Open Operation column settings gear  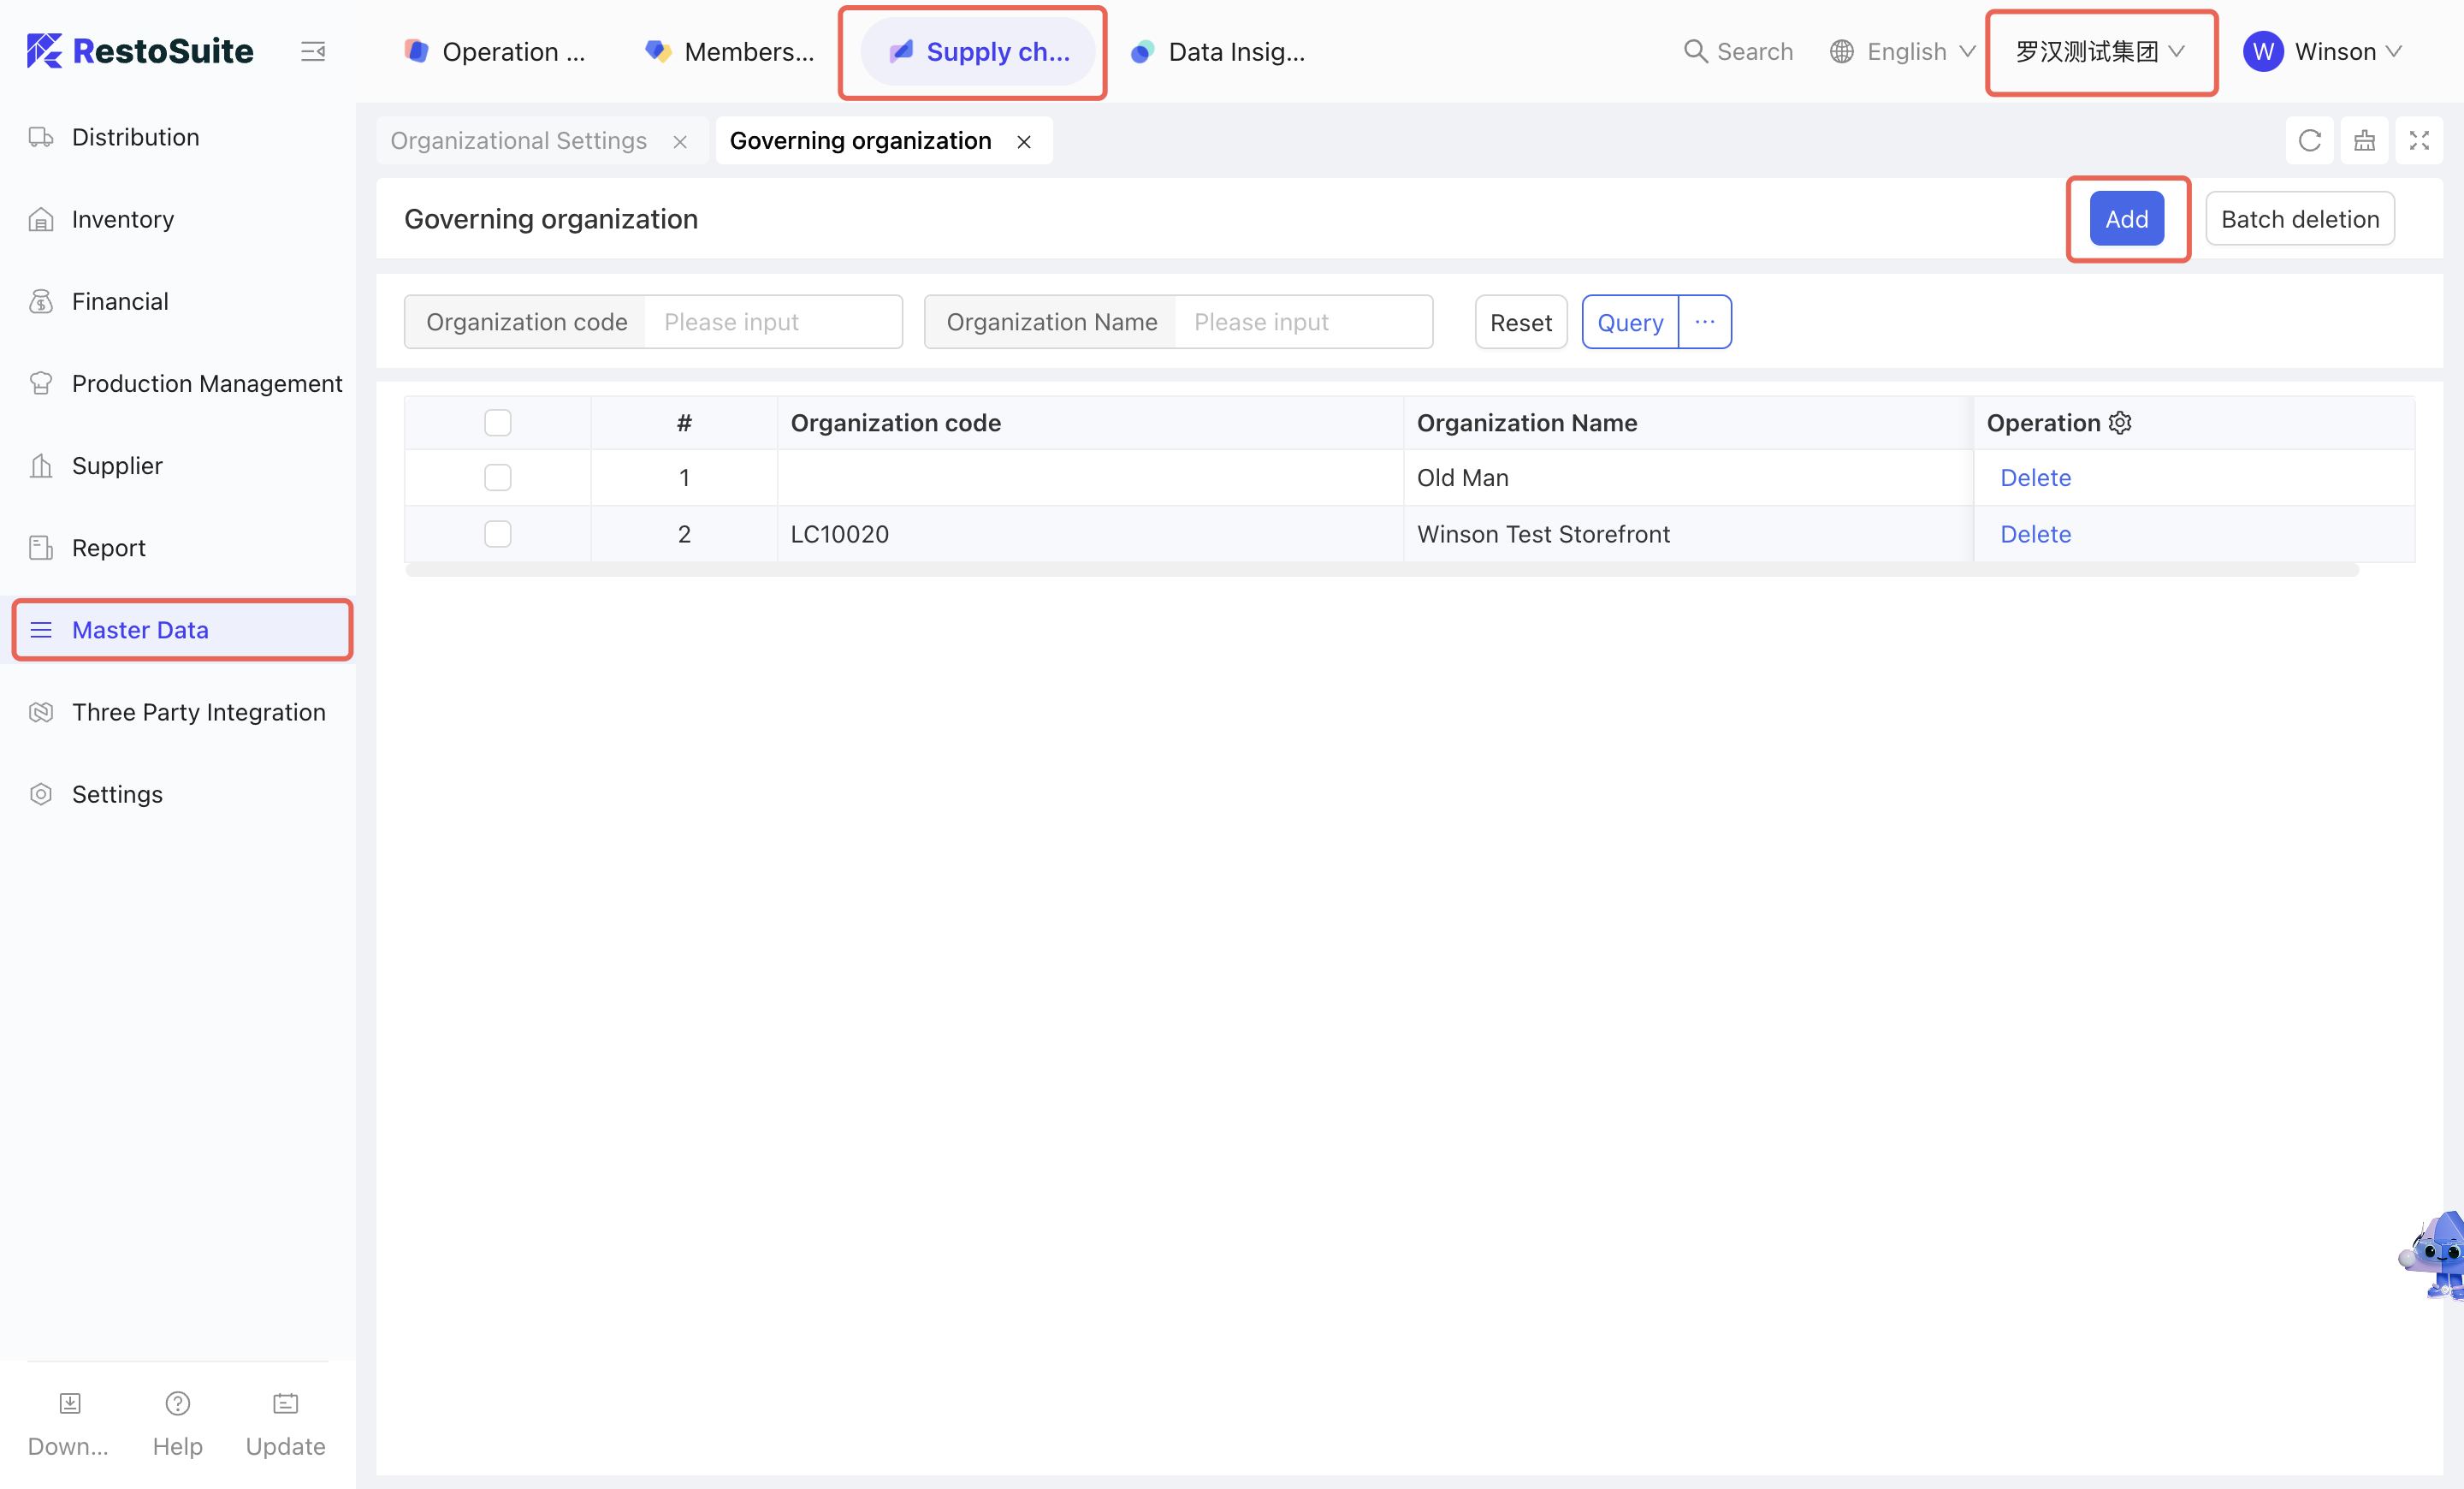[x=2120, y=423]
